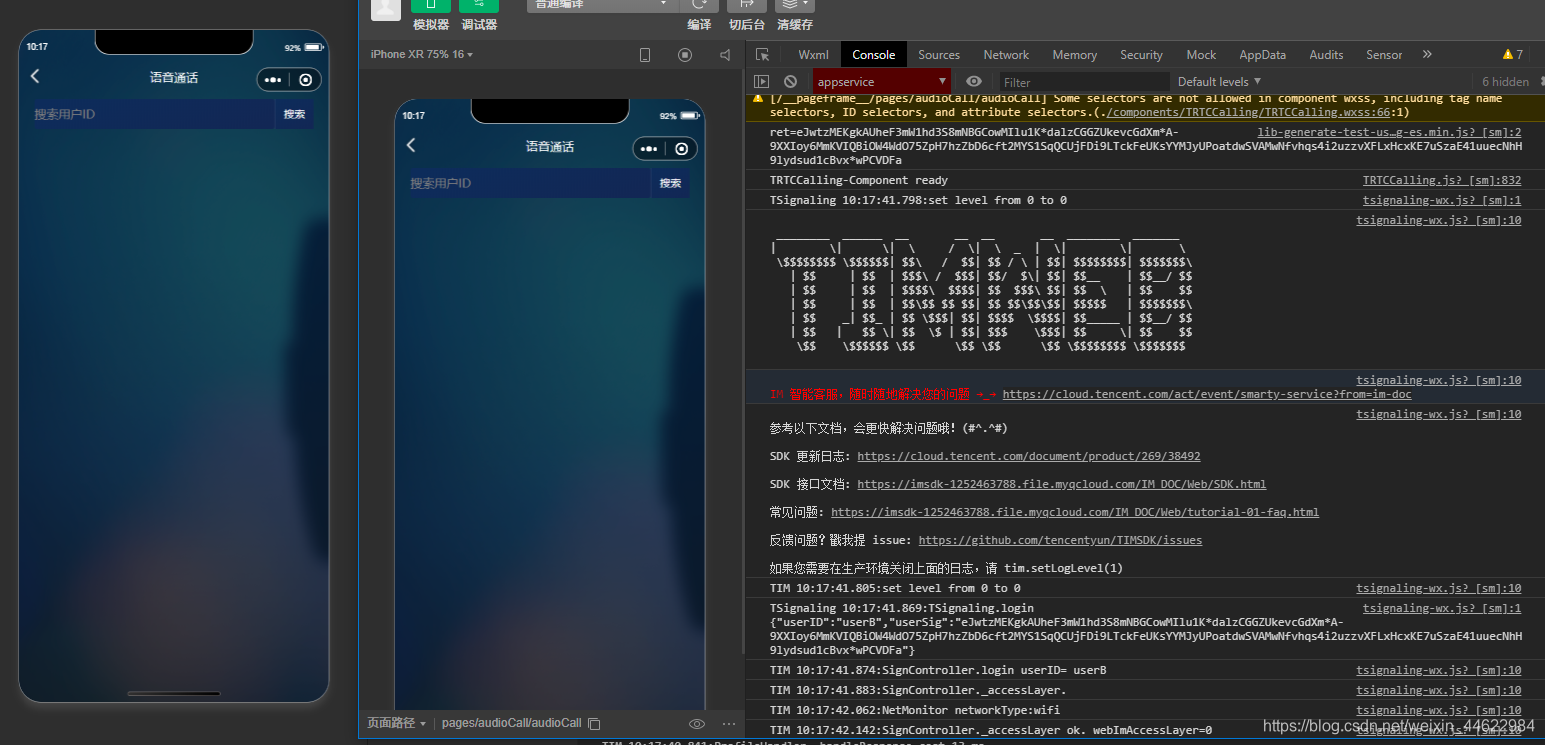The width and height of the screenshot is (1545, 745).
Task: Focus 搜索用户ID field in left phone preview
Action: tap(154, 114)
